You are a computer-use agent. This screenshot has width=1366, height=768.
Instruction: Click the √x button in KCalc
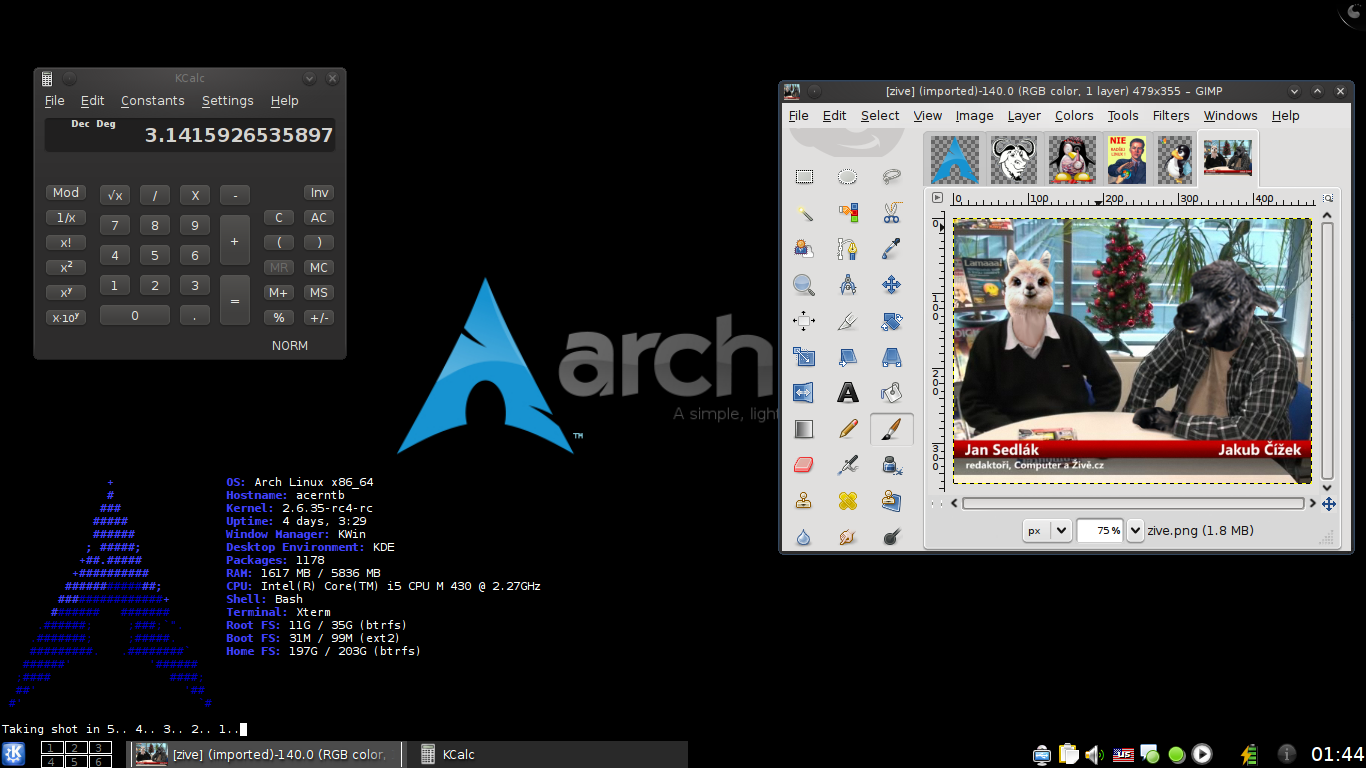pos(115,196)
